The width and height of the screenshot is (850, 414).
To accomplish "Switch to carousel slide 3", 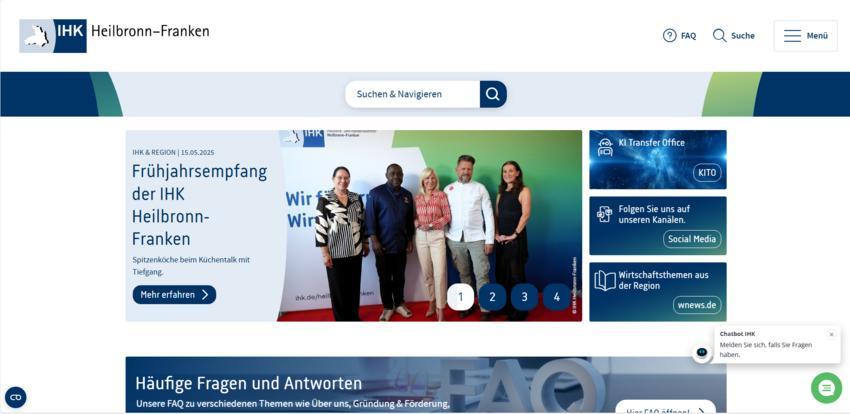I will [x=524, y=297].
